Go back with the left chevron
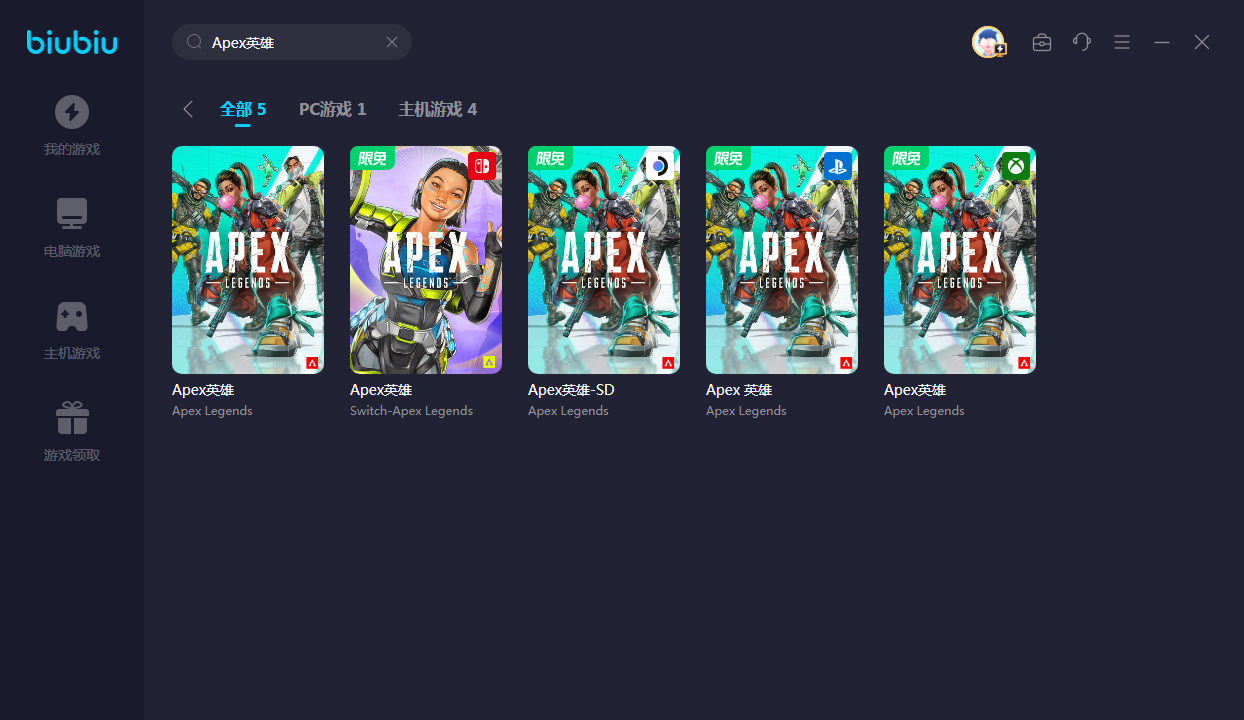The image size is (1244, 720). coord(188,109)
